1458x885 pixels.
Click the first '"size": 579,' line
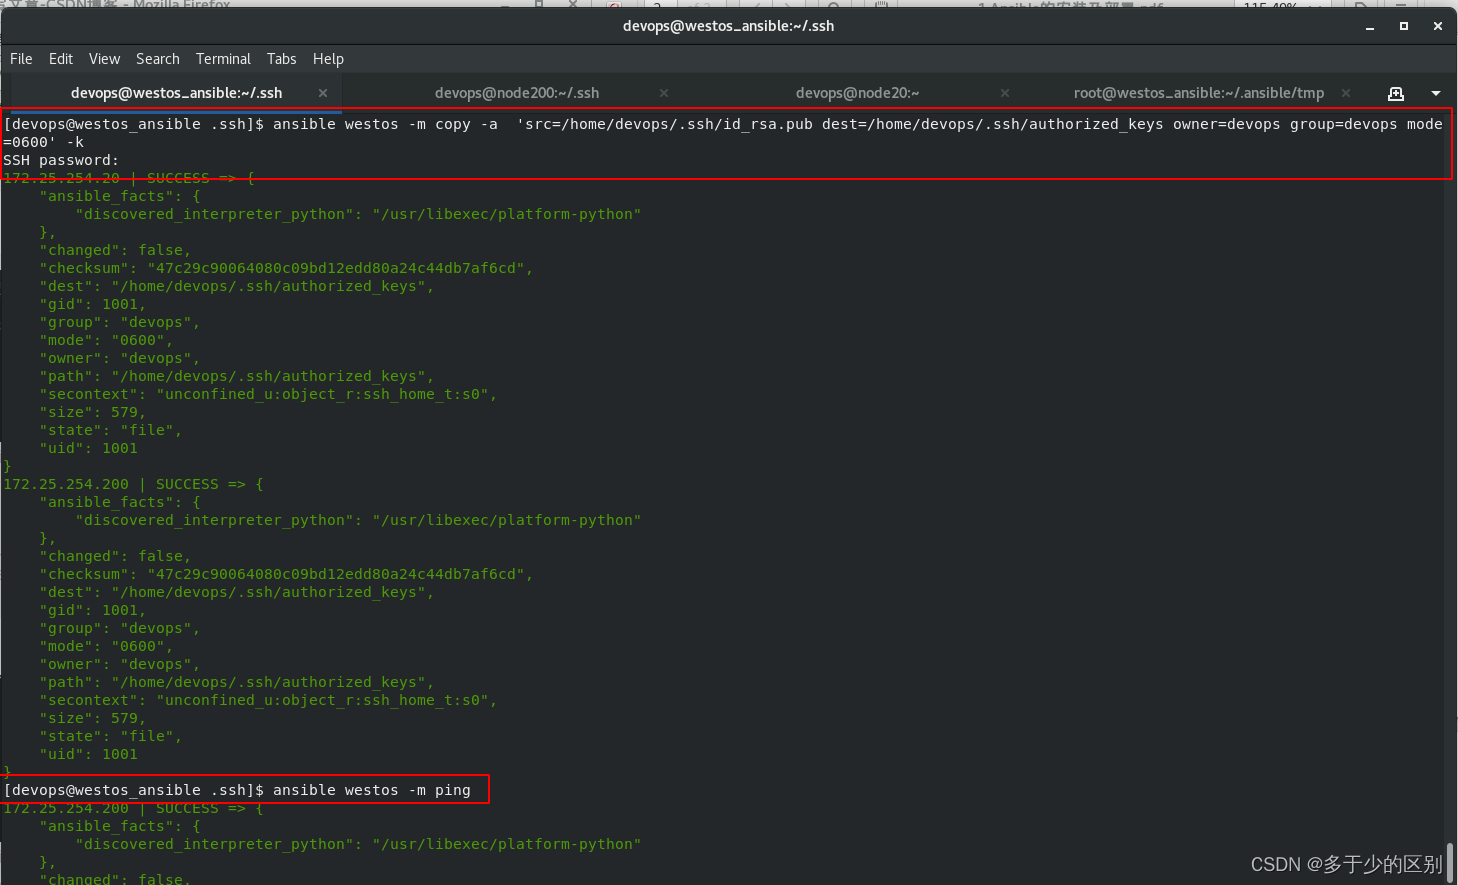93,412
